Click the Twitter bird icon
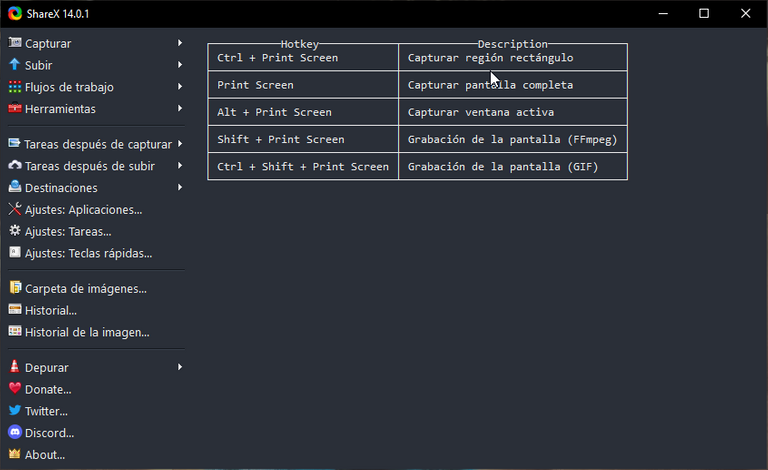 (x=15, y=410)
